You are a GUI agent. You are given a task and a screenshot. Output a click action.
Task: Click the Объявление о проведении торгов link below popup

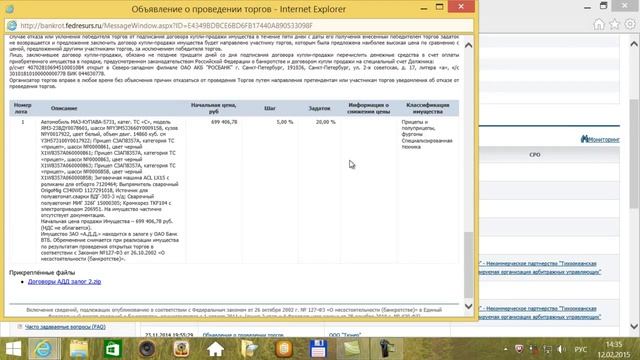[243, 335]
